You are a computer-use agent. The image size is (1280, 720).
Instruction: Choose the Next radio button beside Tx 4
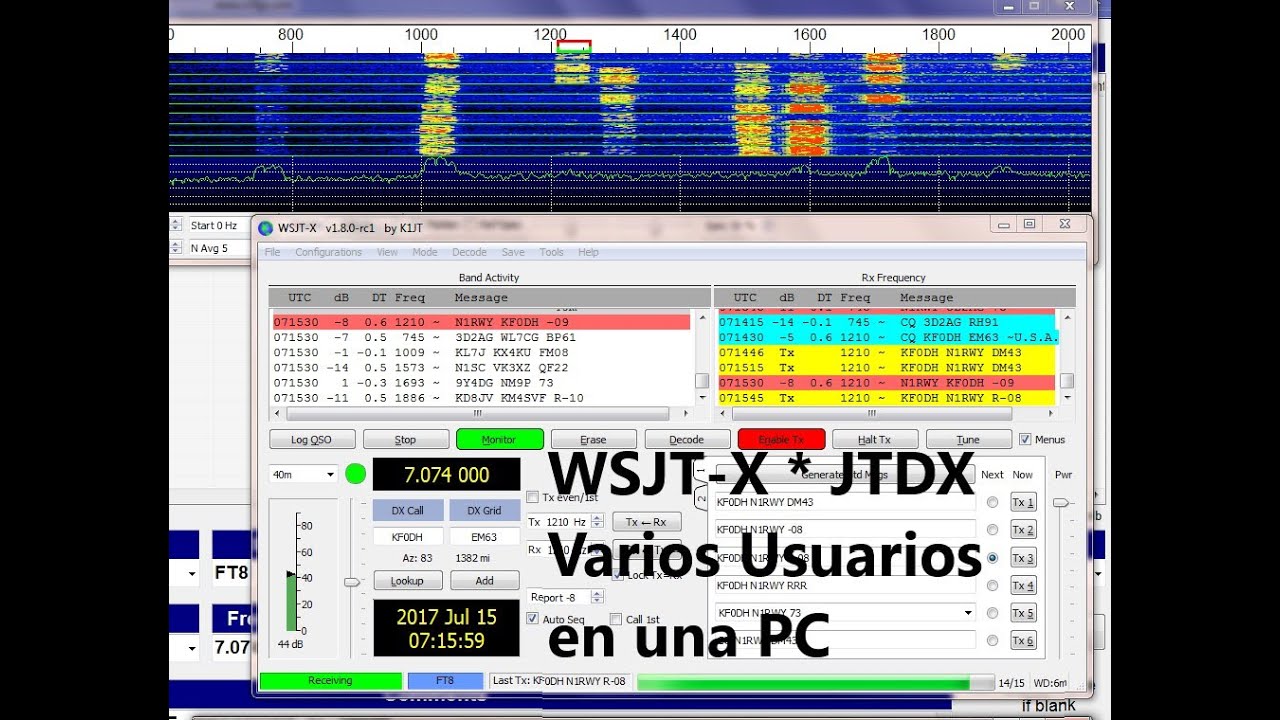click(992, 586)
